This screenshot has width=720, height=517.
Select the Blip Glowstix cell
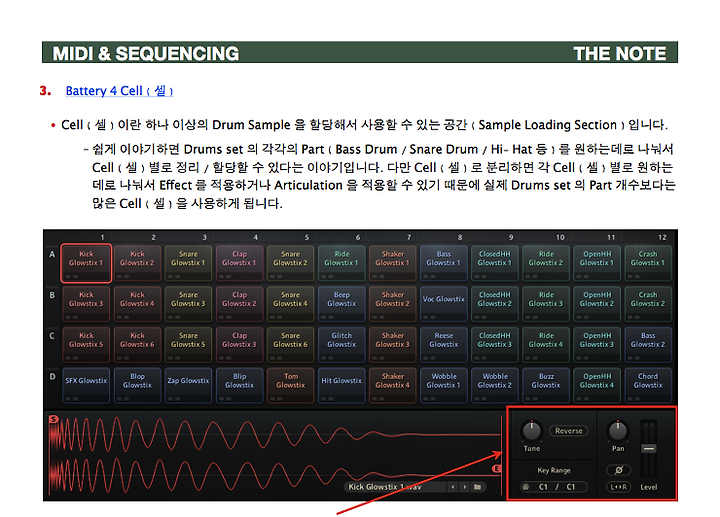click(239, 385)
